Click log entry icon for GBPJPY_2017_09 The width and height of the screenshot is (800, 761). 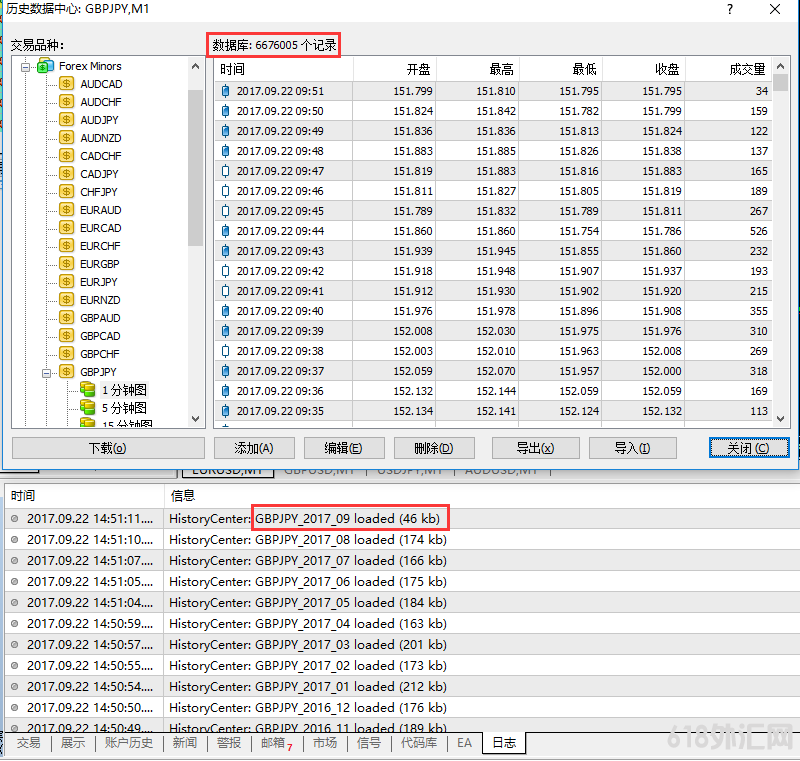click(14, 519)
